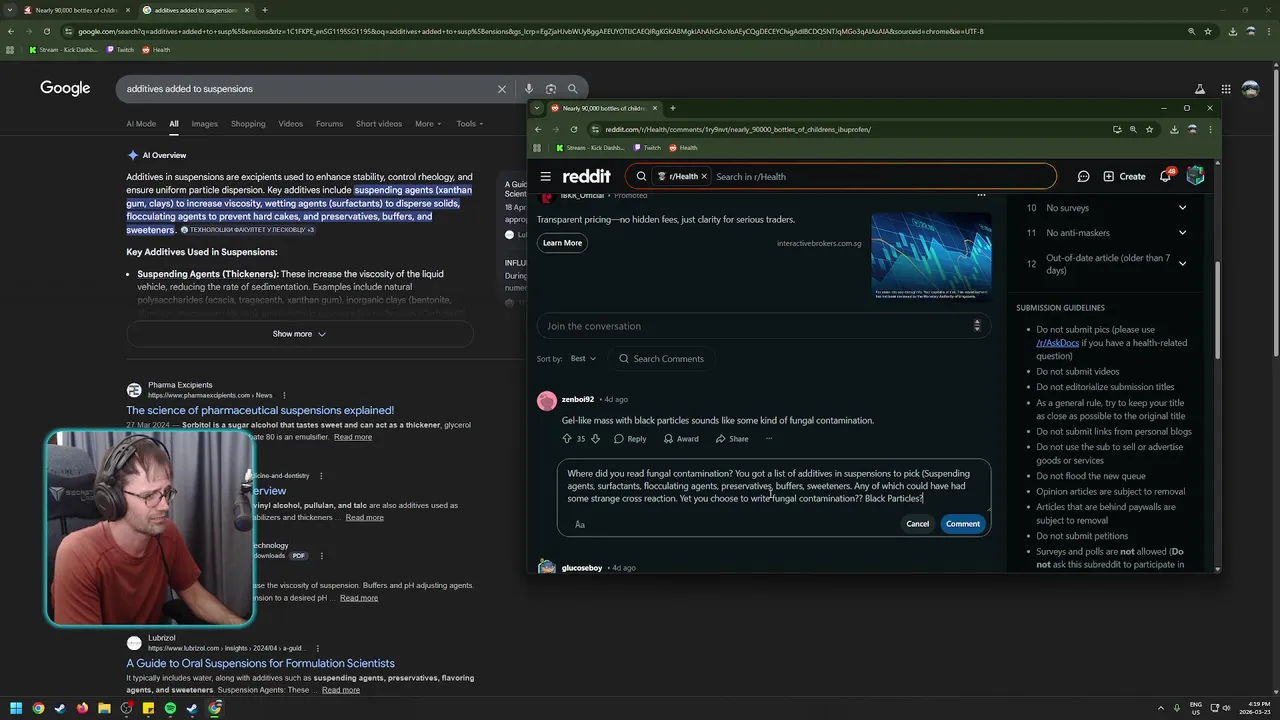Open Pharma Excipients result options menu
The image size is (1280, 720).
click(x=284, y=395)
